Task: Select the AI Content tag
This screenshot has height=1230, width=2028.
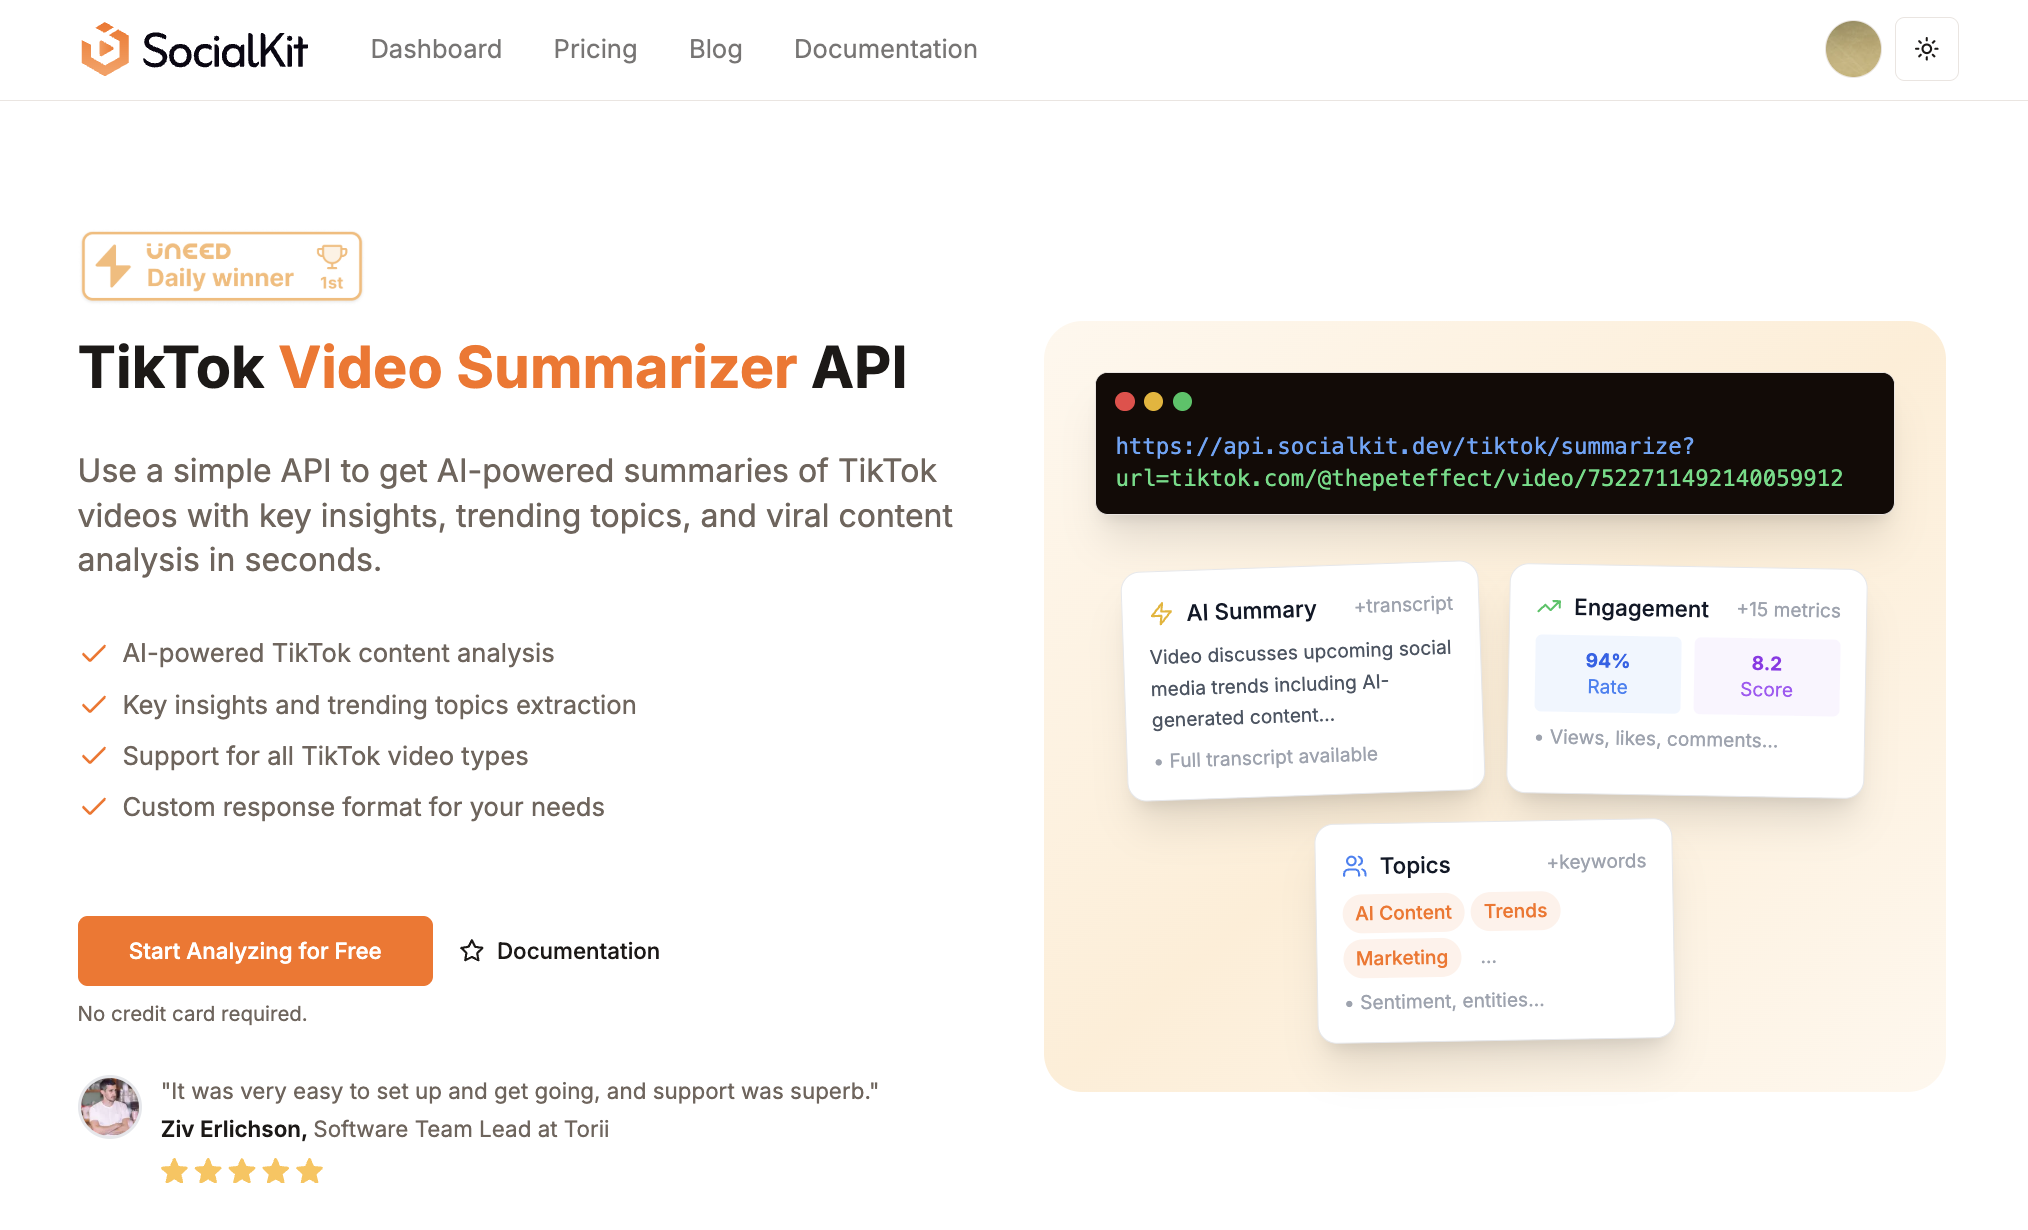Action: pyautogui.click(x=1402, y=912)
